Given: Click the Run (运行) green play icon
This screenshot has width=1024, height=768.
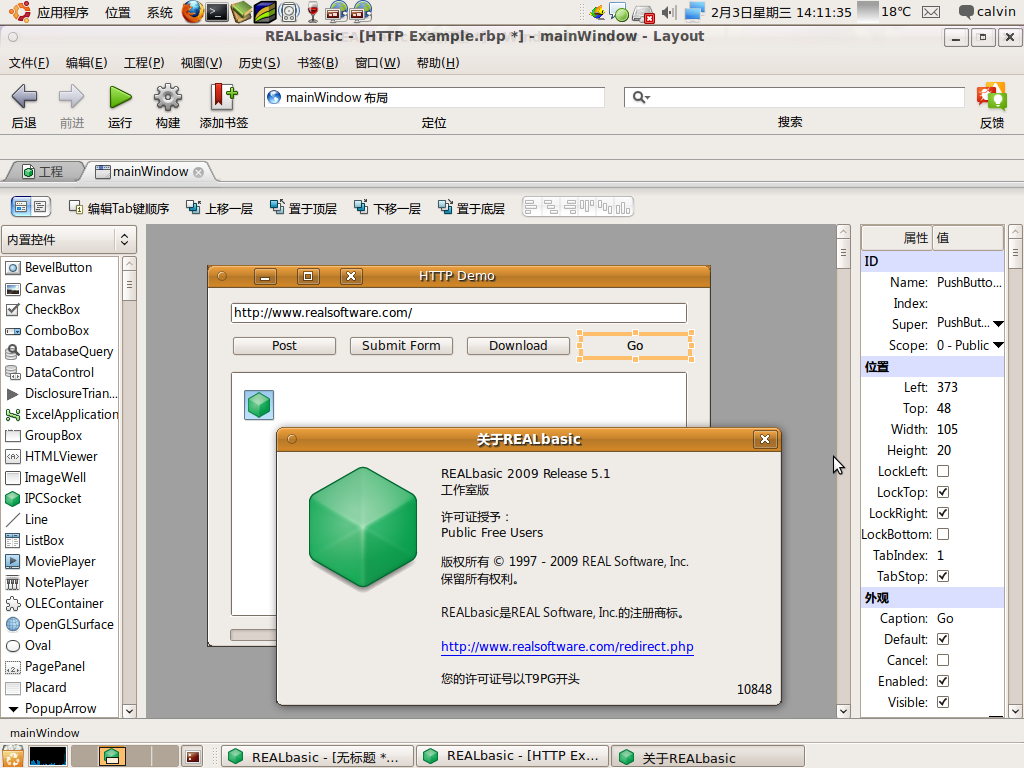Looking at the screenshot, I should click(120, 97).
